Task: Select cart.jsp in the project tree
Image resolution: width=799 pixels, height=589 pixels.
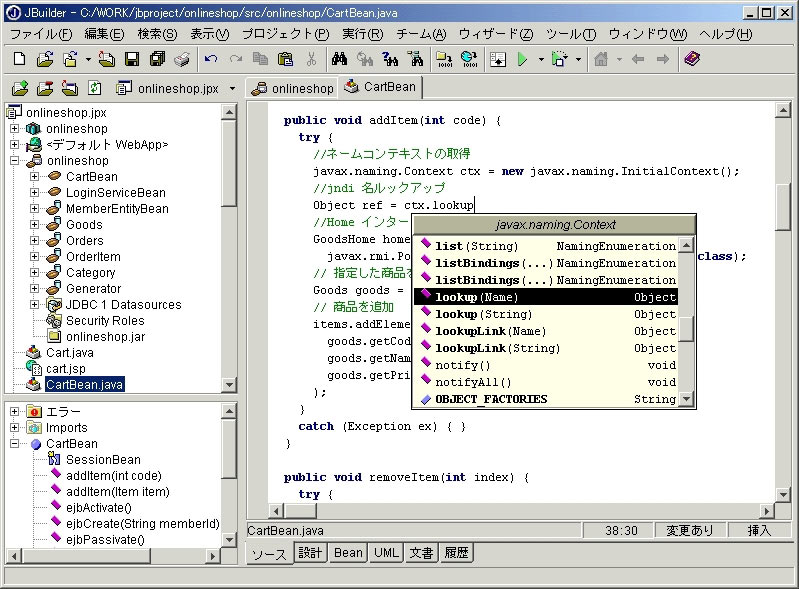Action: pyautogui.click(x=66, y=369)
